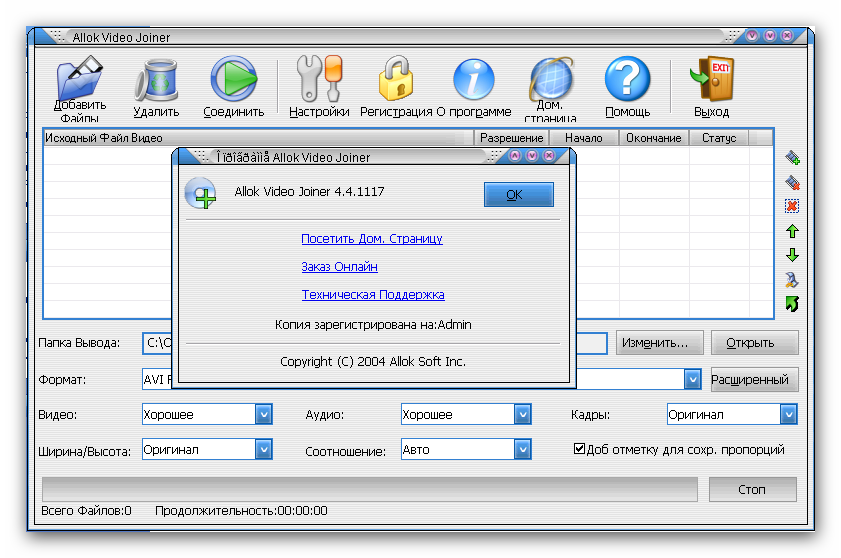Image resolution: width=841 pixels, height=558 pixels.
Task: Click the text Копия зарегистрирована на:Admin
Action: pos(373,325)
